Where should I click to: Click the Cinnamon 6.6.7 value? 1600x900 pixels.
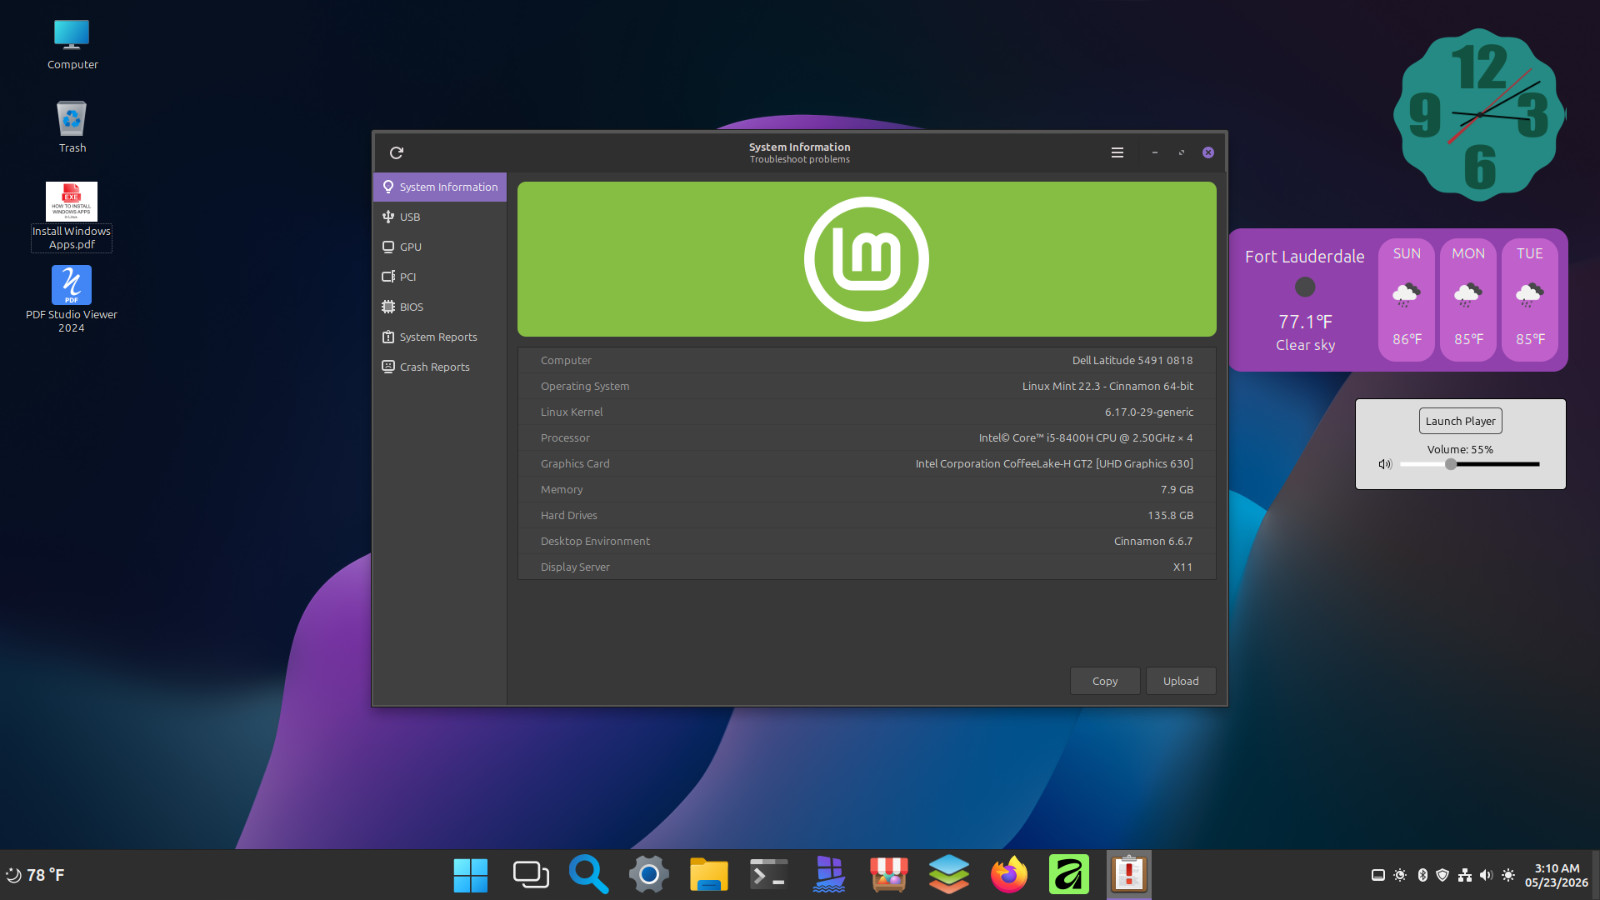1153,541
